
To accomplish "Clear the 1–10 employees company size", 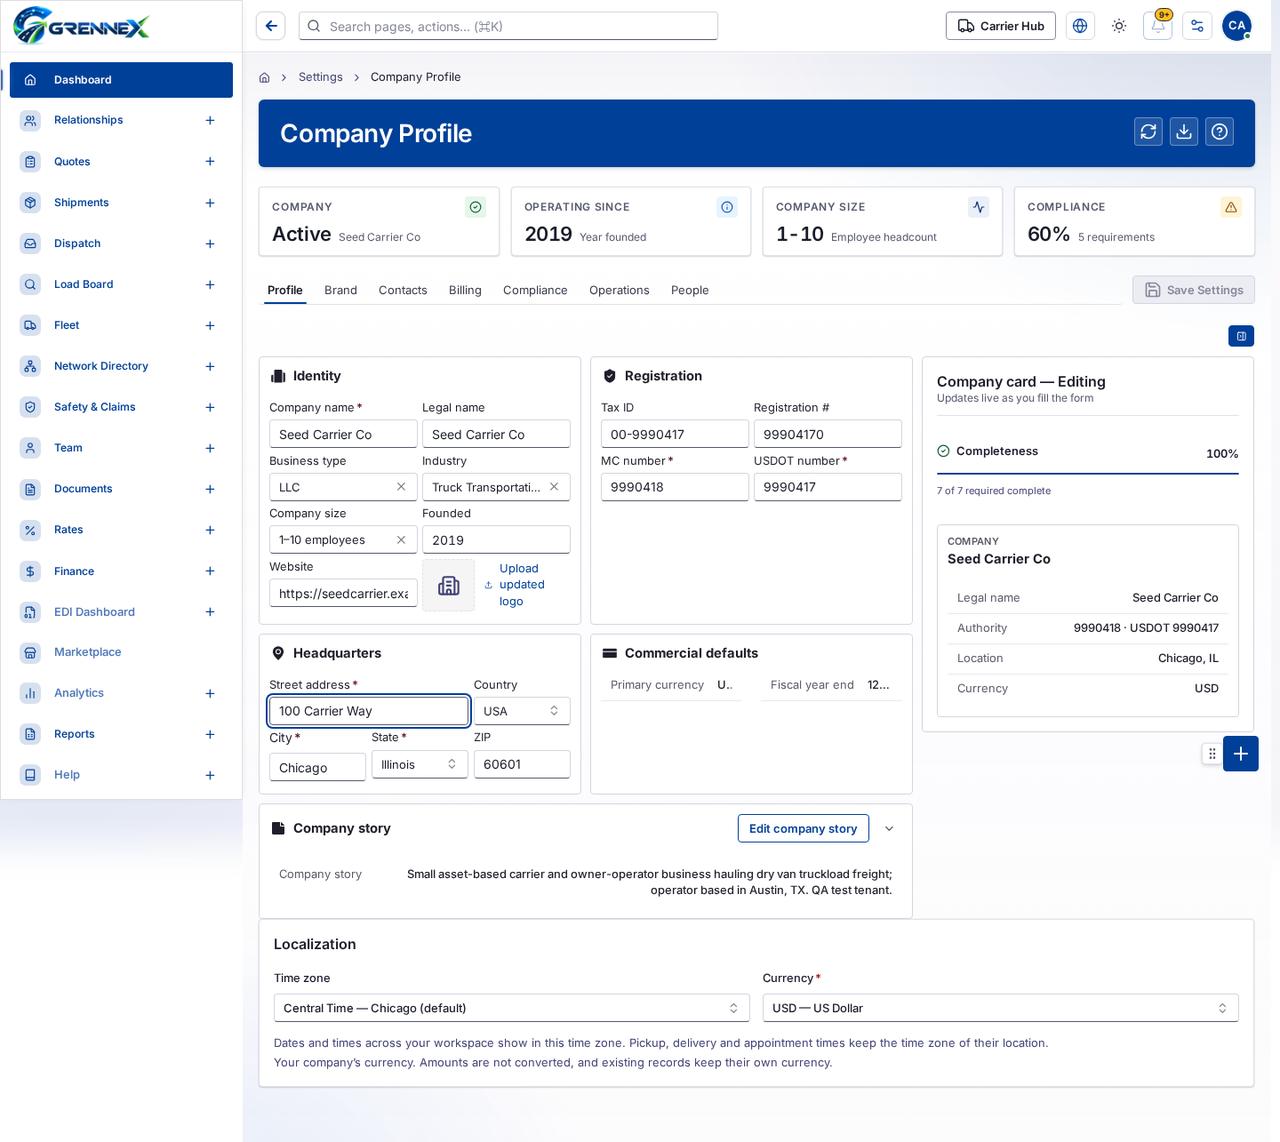I will 401,540.
